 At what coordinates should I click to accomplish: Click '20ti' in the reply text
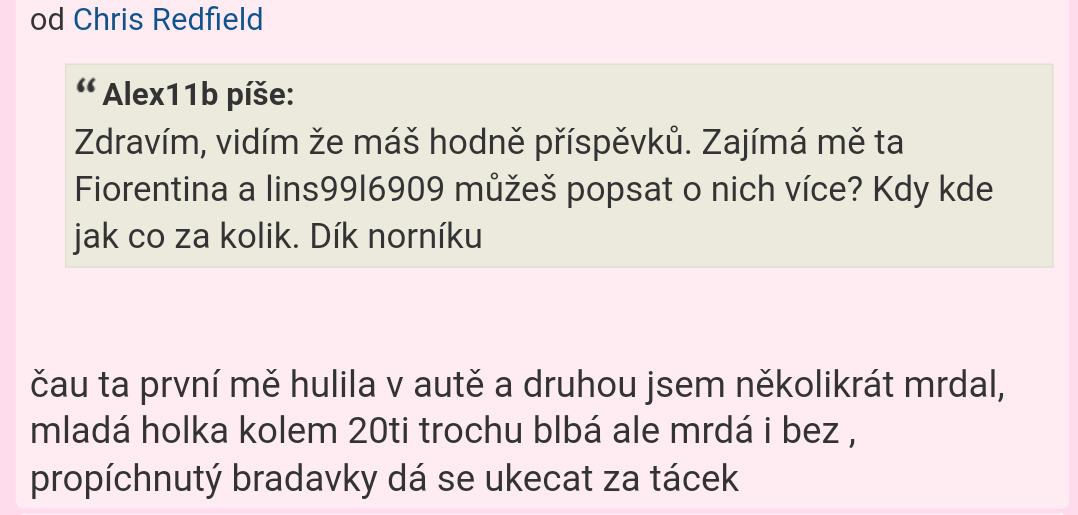coord(379,432)
